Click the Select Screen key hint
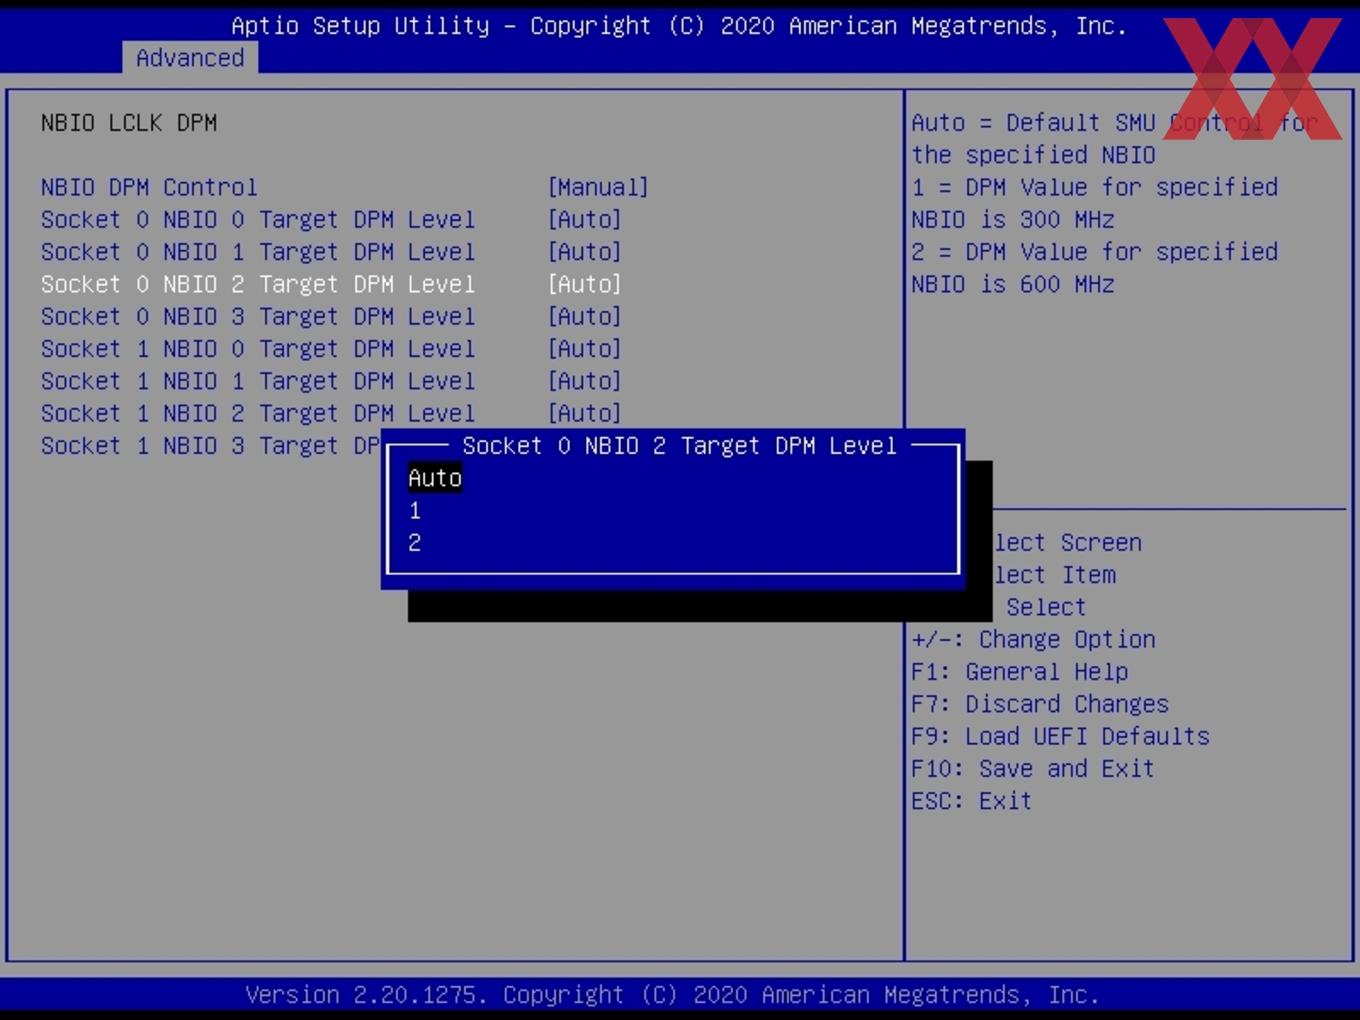This screenshot has width=1360, height=1020. (x=1067, y=543)
